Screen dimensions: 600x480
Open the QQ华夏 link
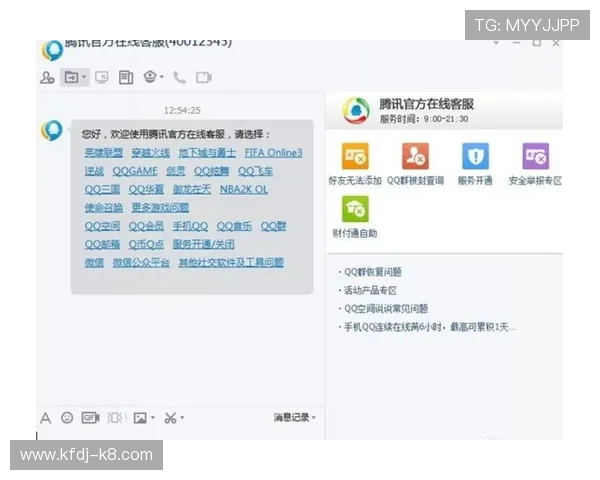pyautogui.click(x=146, y=189)
